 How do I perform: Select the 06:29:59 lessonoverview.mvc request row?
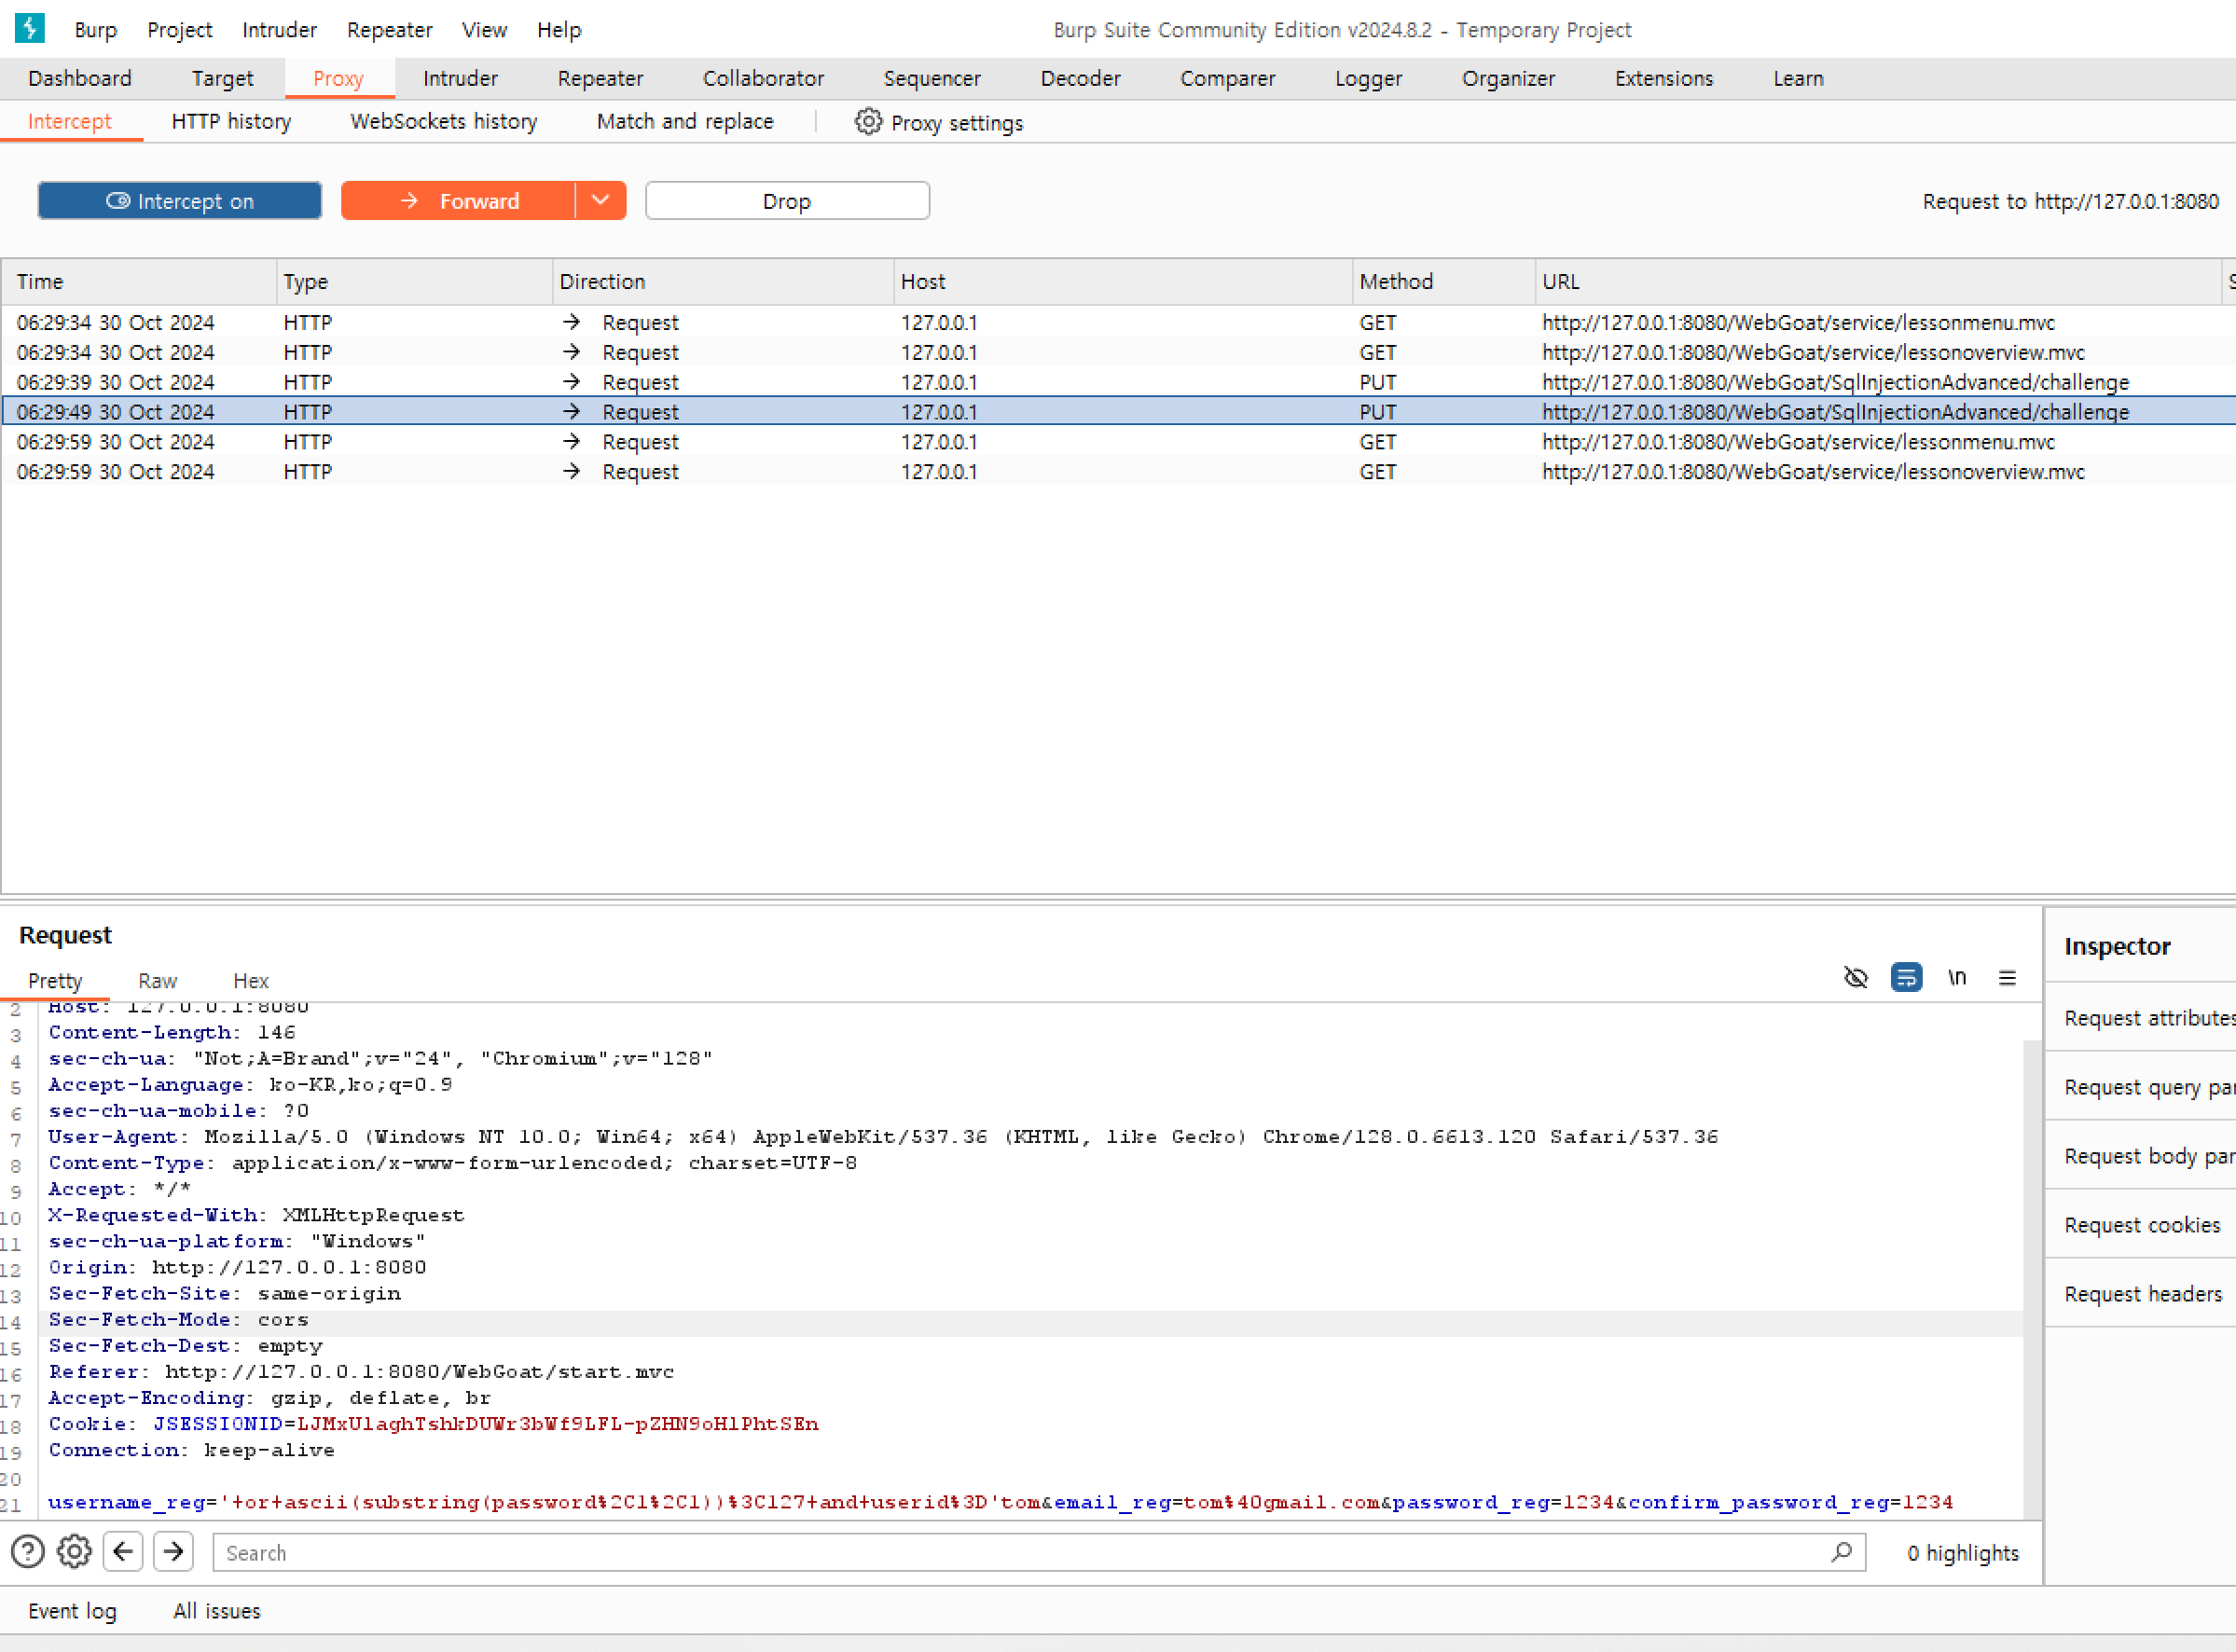point(1118,472)
